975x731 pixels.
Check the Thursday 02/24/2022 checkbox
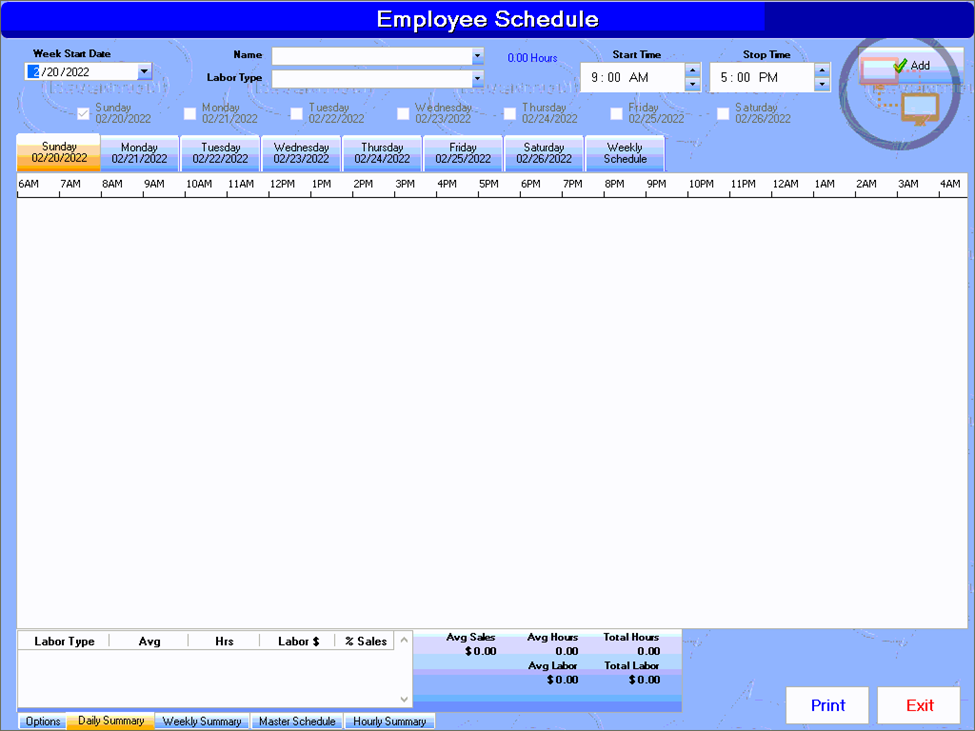coord(510,113)
